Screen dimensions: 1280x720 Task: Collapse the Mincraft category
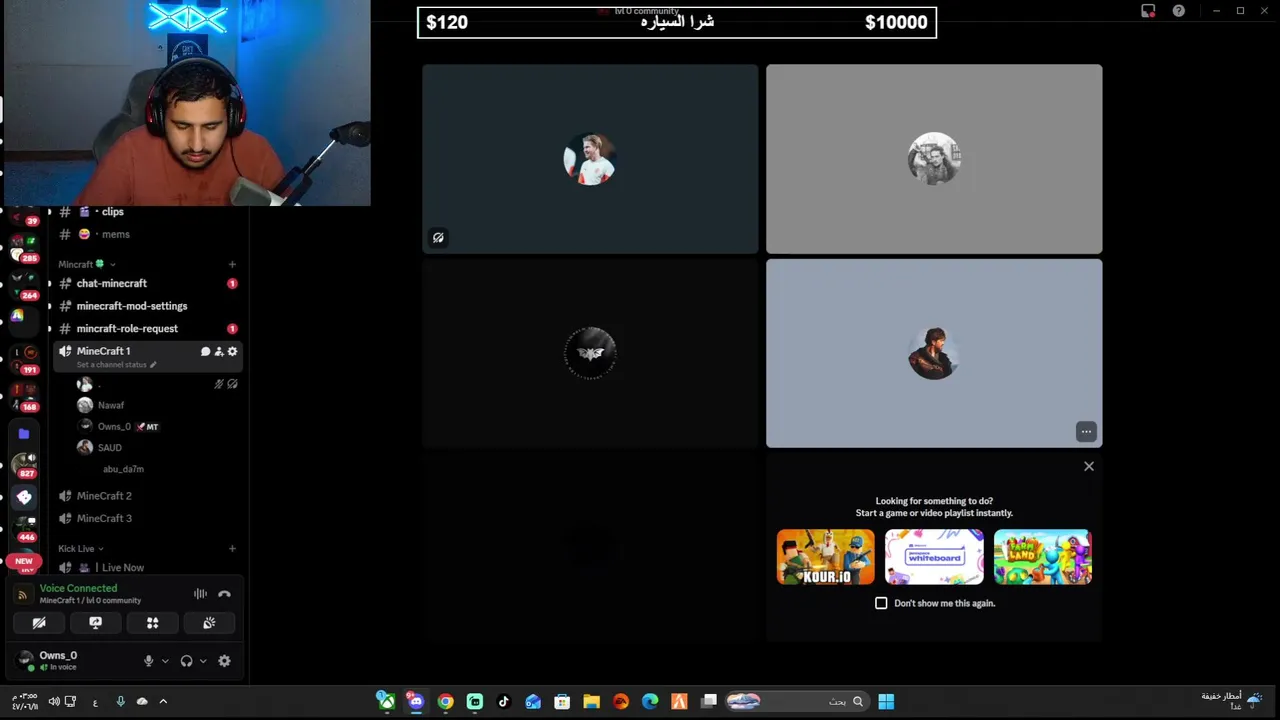click(x=85, y=264)
